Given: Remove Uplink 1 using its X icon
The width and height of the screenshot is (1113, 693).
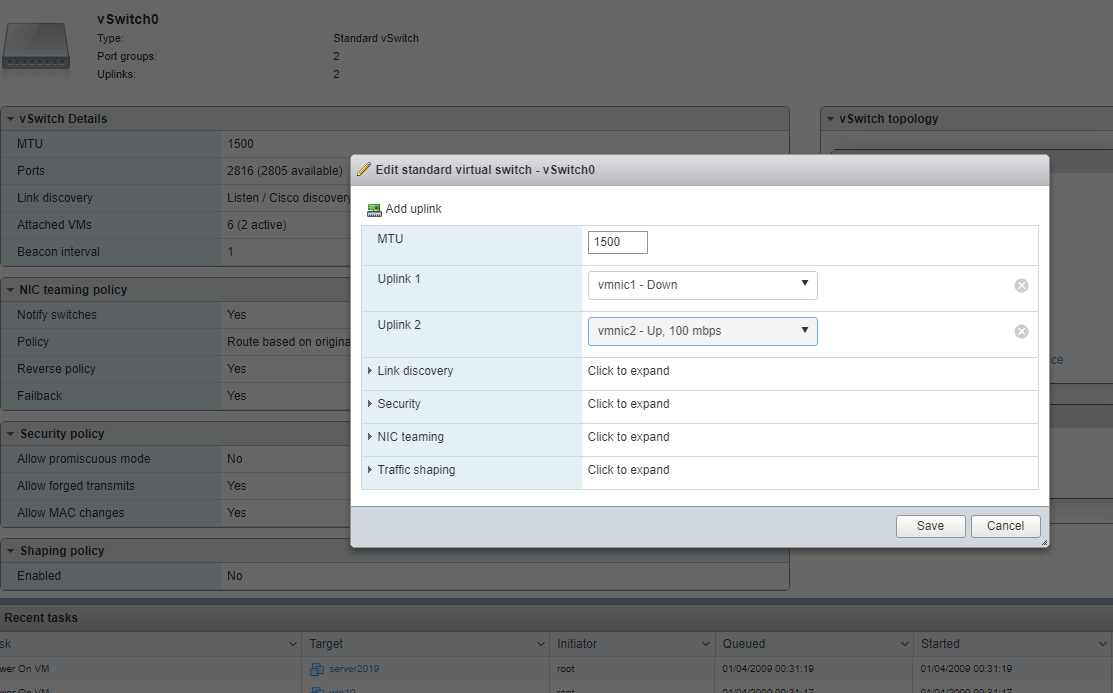Looking at the screenshot, I should pyautogui.click(x=1021, y=285).
